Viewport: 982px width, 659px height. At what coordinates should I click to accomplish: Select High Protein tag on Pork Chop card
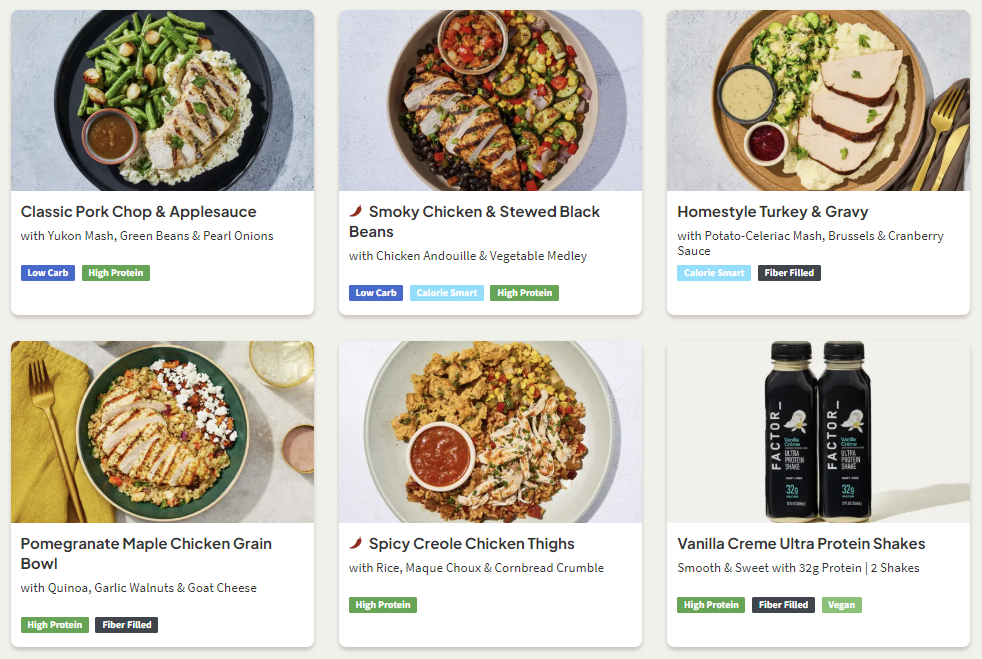[115, 273]
